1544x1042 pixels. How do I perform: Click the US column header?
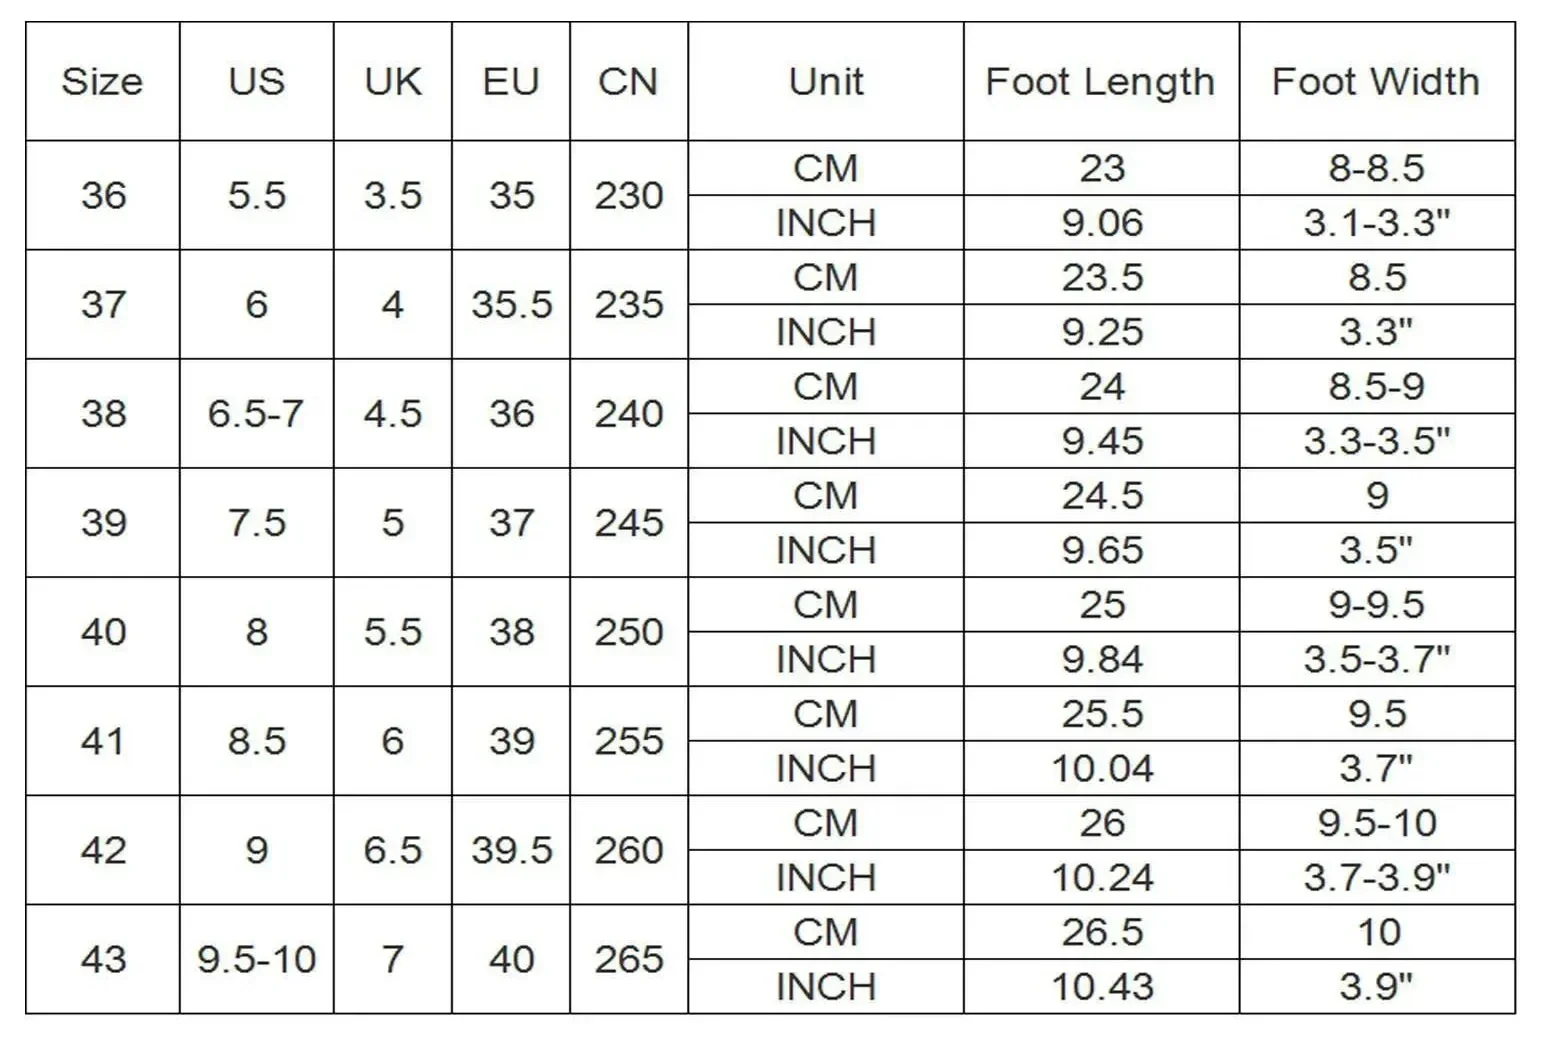256,82
